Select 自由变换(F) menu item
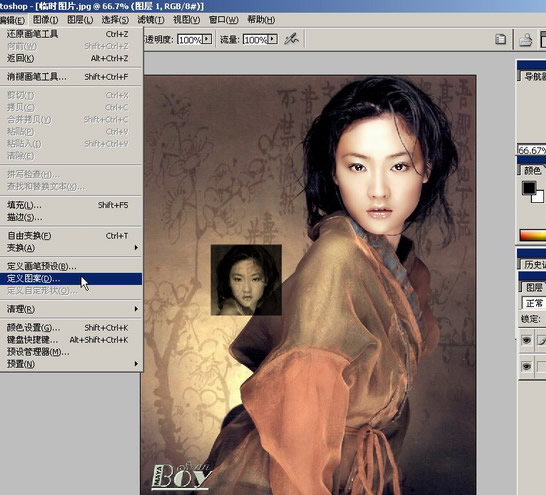 pyautogui.click(x=71, y=236)
